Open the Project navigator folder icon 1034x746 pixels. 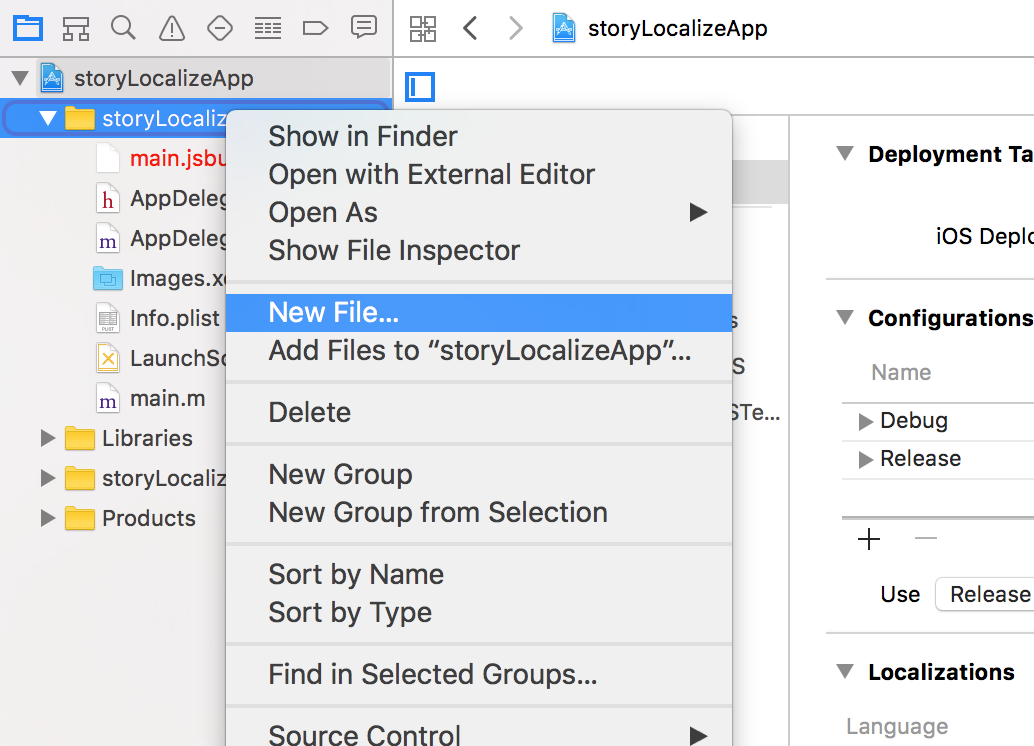click(x=28, y=28)
